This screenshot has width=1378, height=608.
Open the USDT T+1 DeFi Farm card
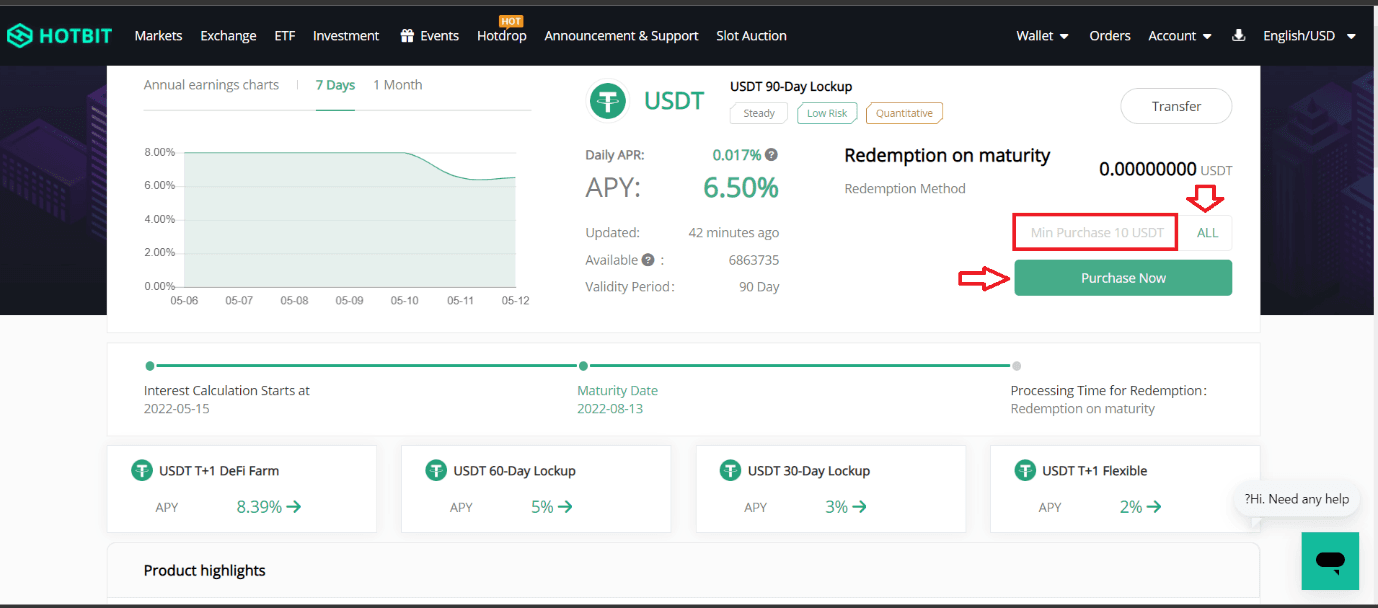[242, 489]
